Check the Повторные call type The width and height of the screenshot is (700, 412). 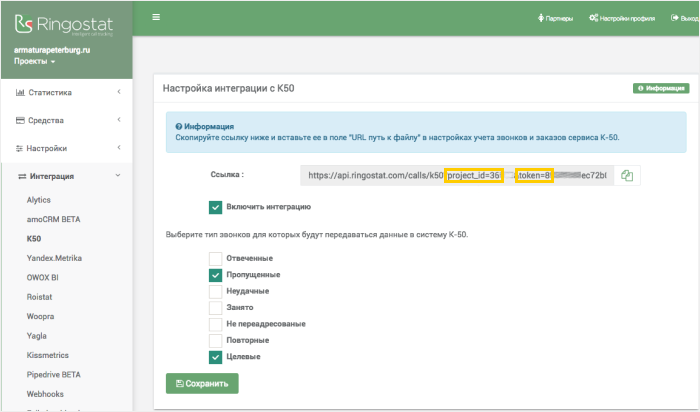215,340
